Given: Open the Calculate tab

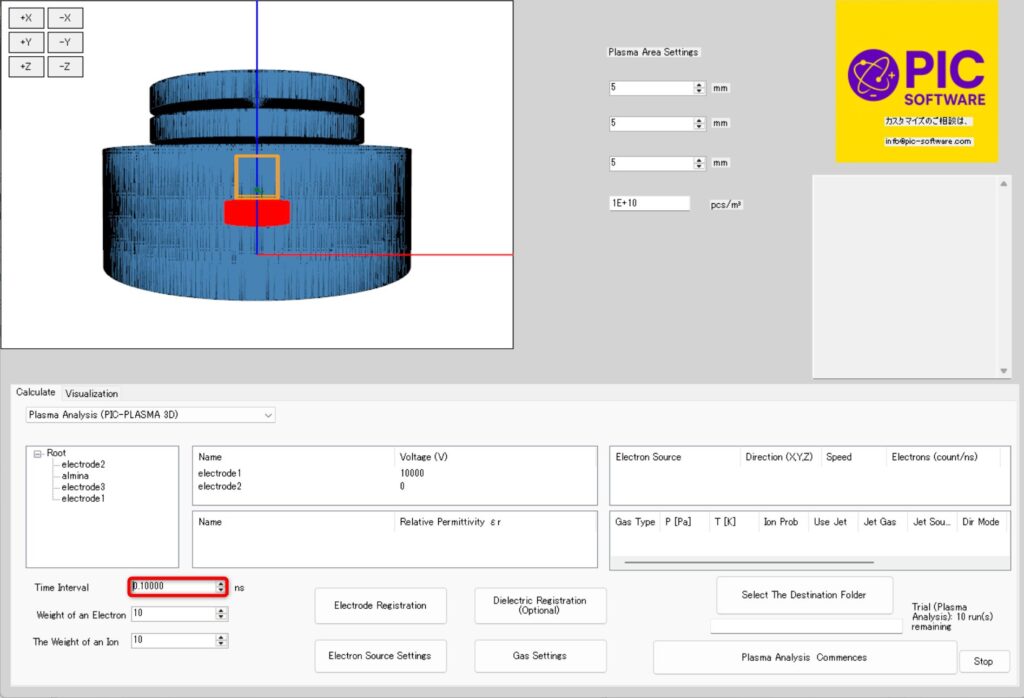Looking at the screenshot, I should point(36,392).
